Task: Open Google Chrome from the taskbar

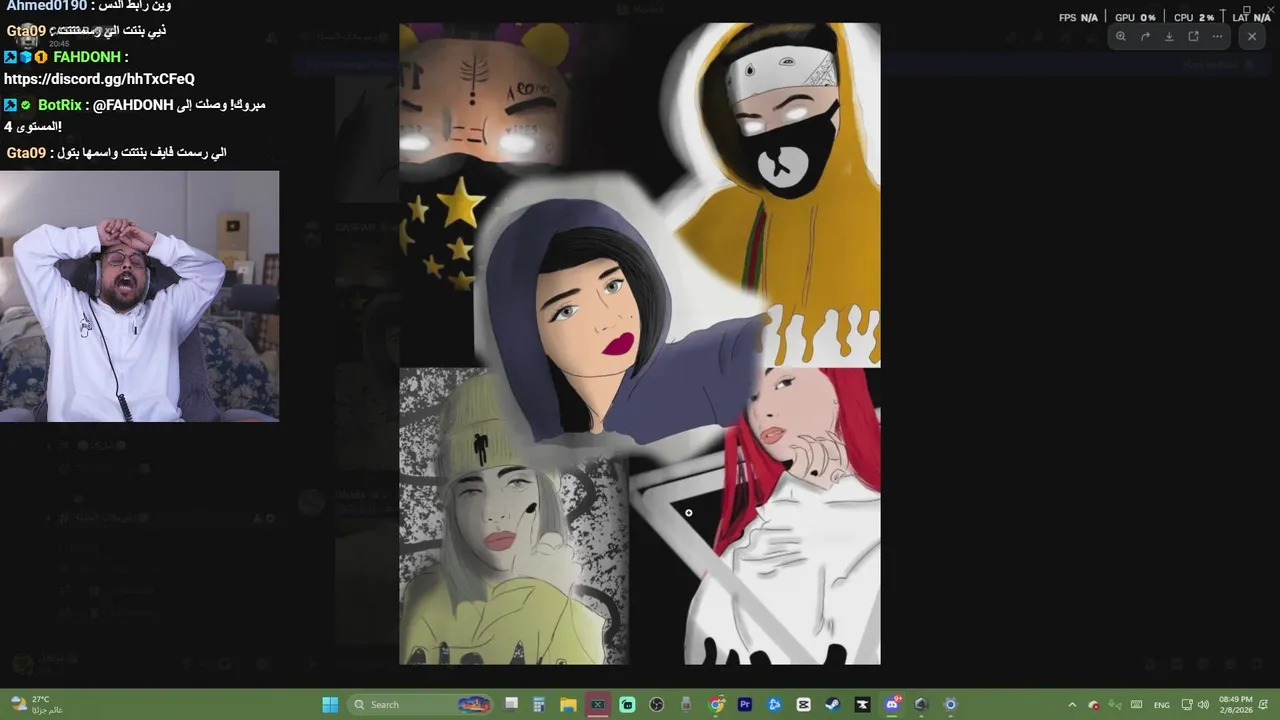Action: [716, 705]
